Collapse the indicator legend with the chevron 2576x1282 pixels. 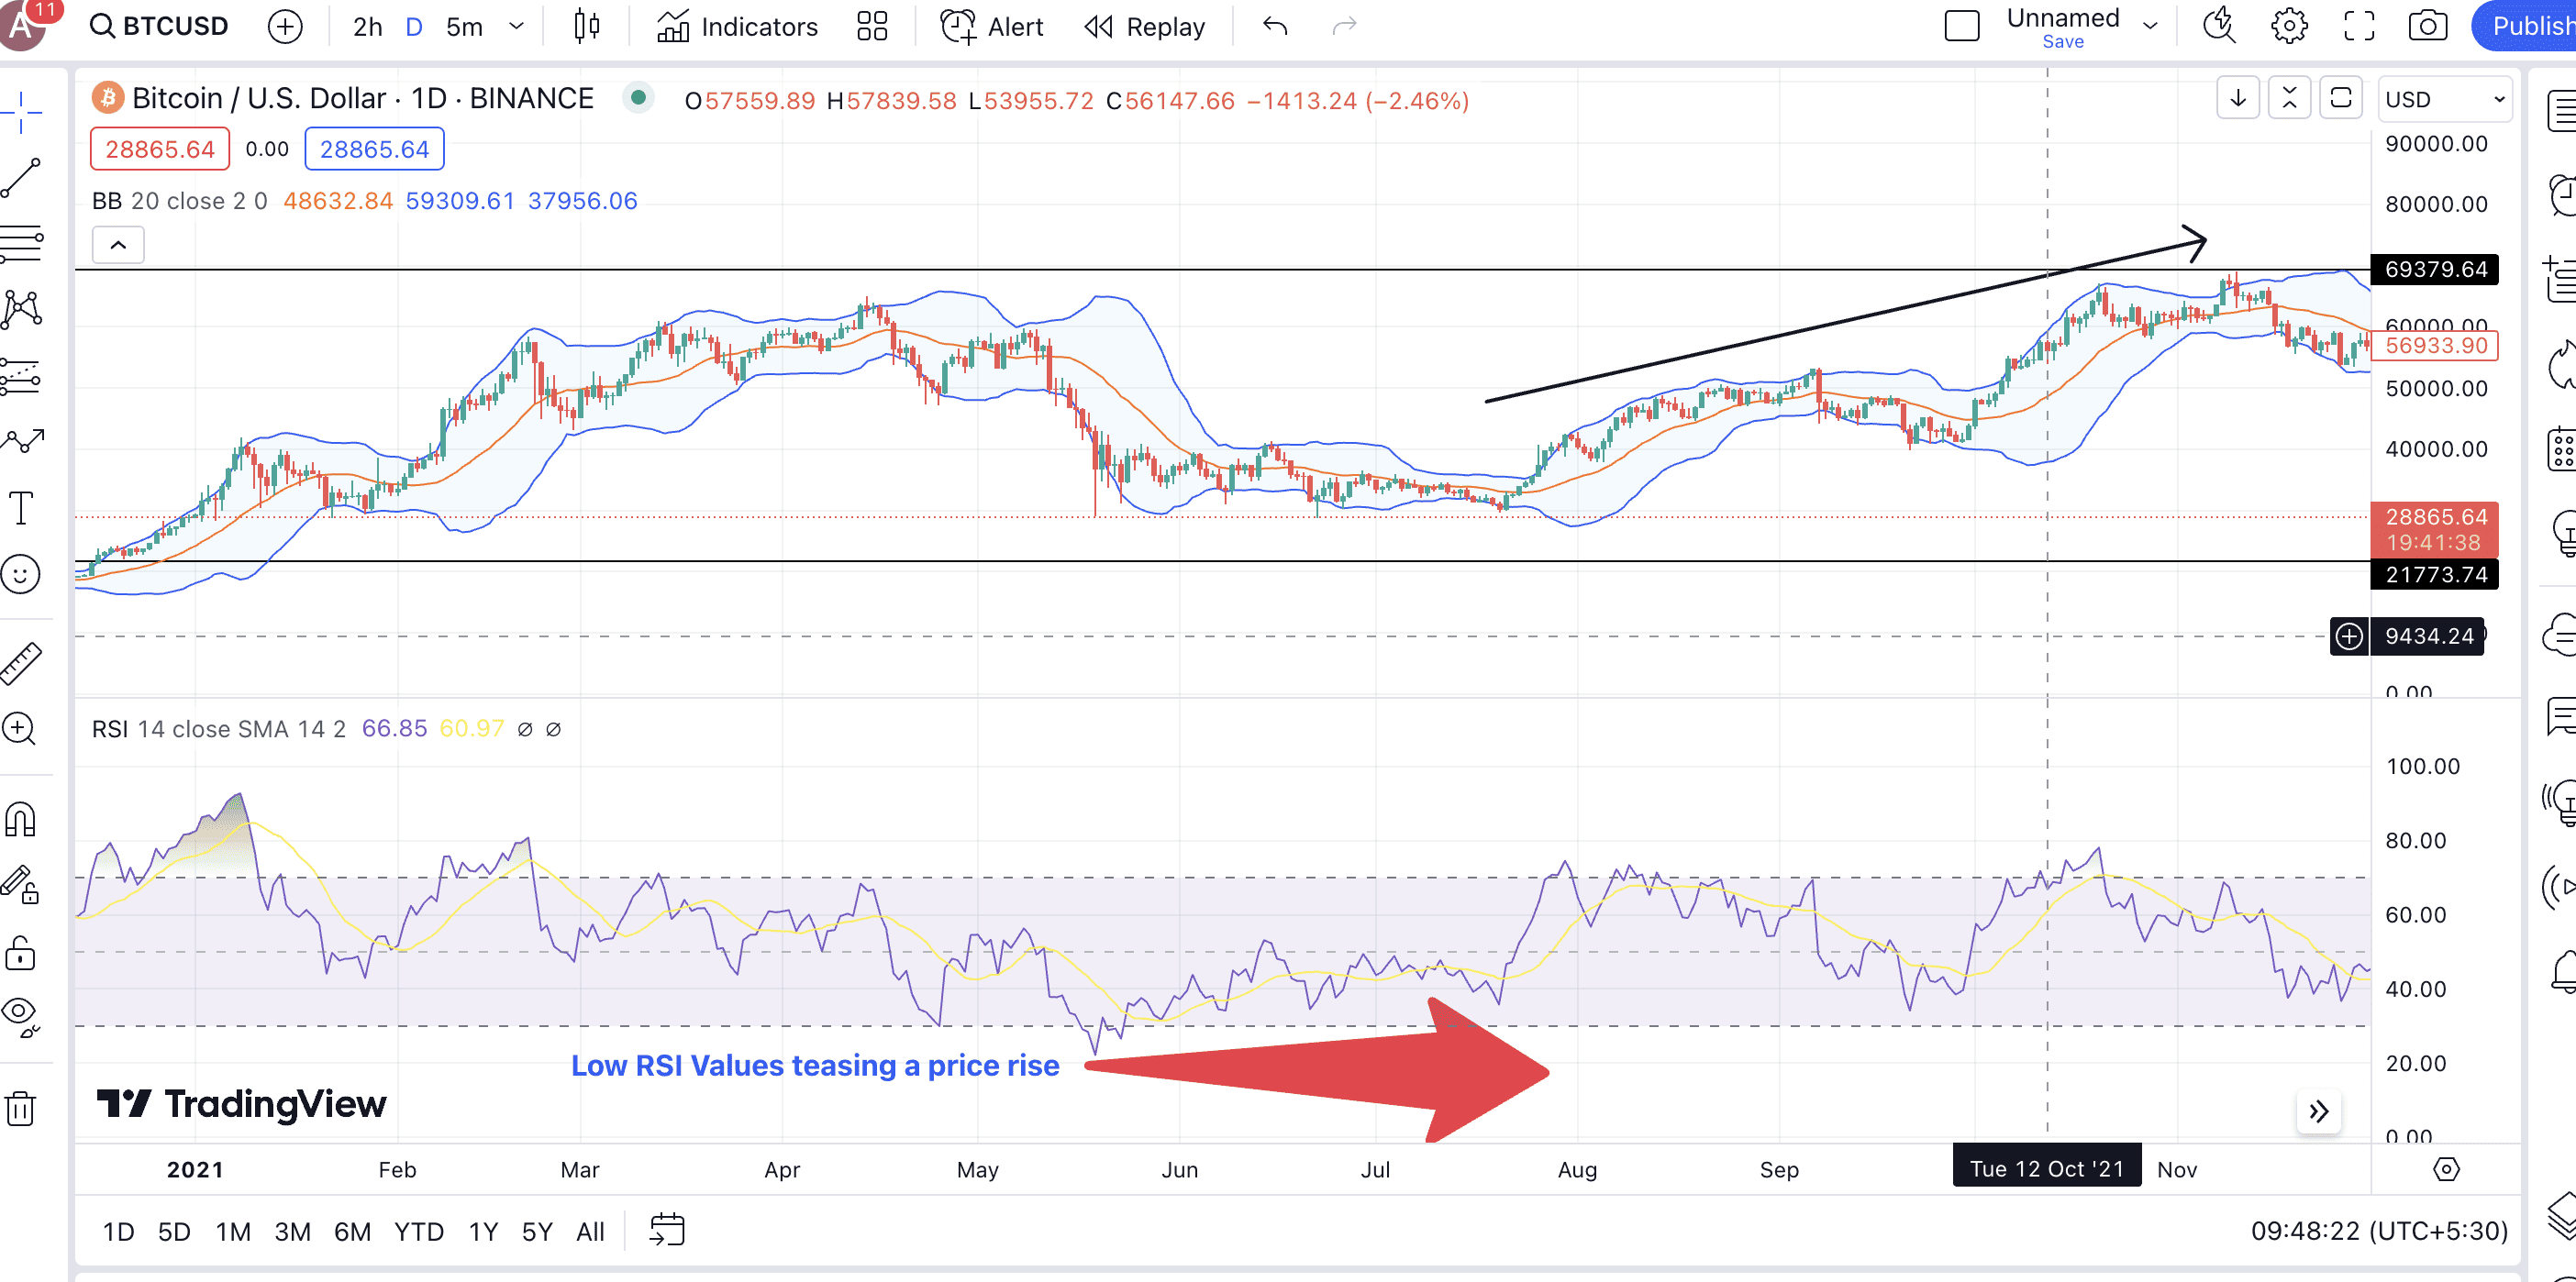(118, 244)
